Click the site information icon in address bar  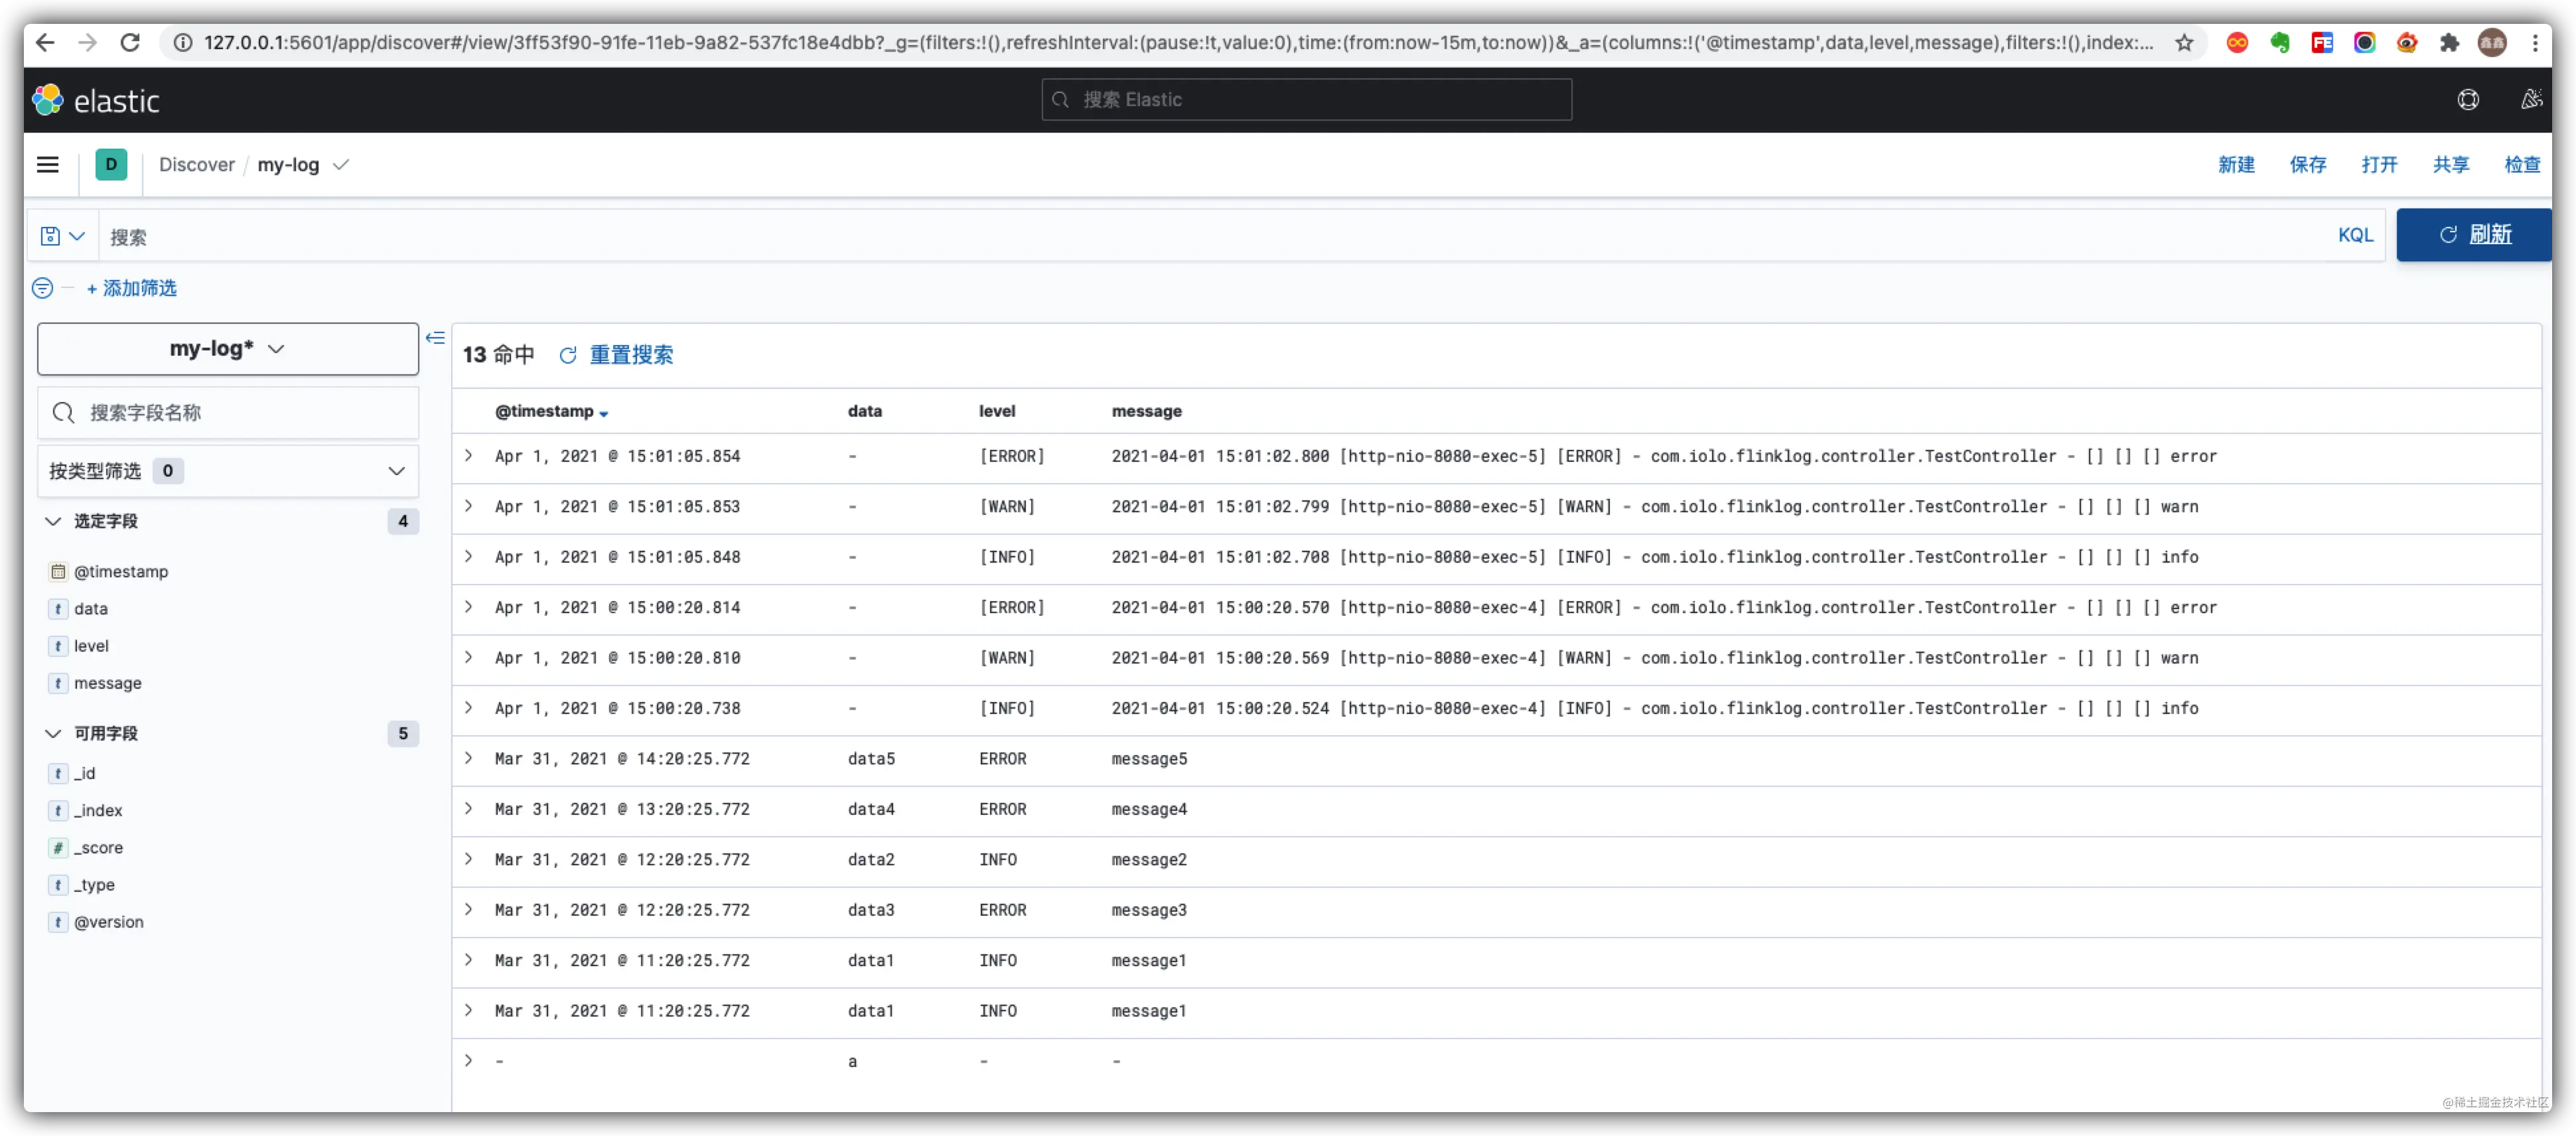183,42
